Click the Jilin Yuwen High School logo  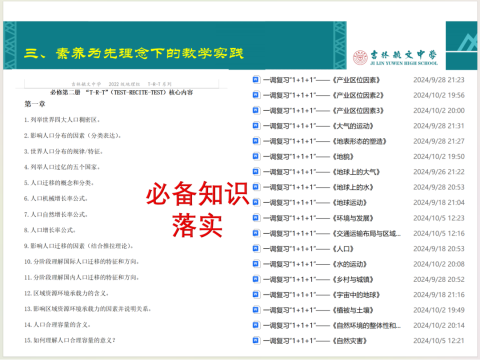396,58
